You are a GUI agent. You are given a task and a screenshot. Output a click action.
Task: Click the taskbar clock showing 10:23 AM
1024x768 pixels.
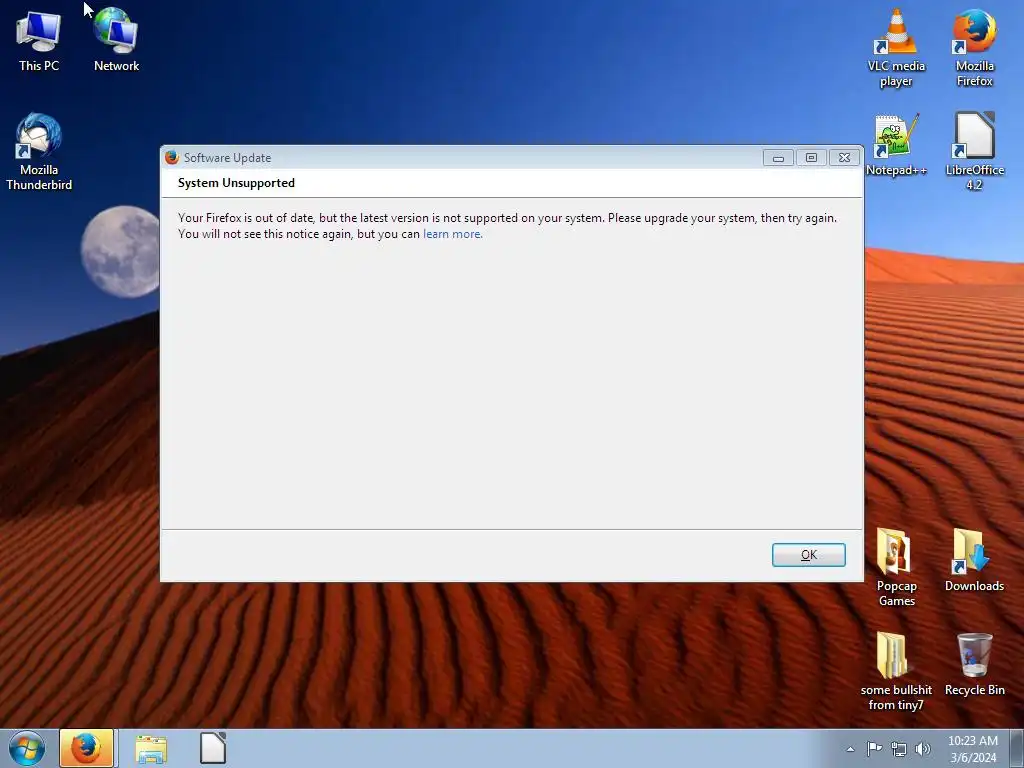coord(973,749)
